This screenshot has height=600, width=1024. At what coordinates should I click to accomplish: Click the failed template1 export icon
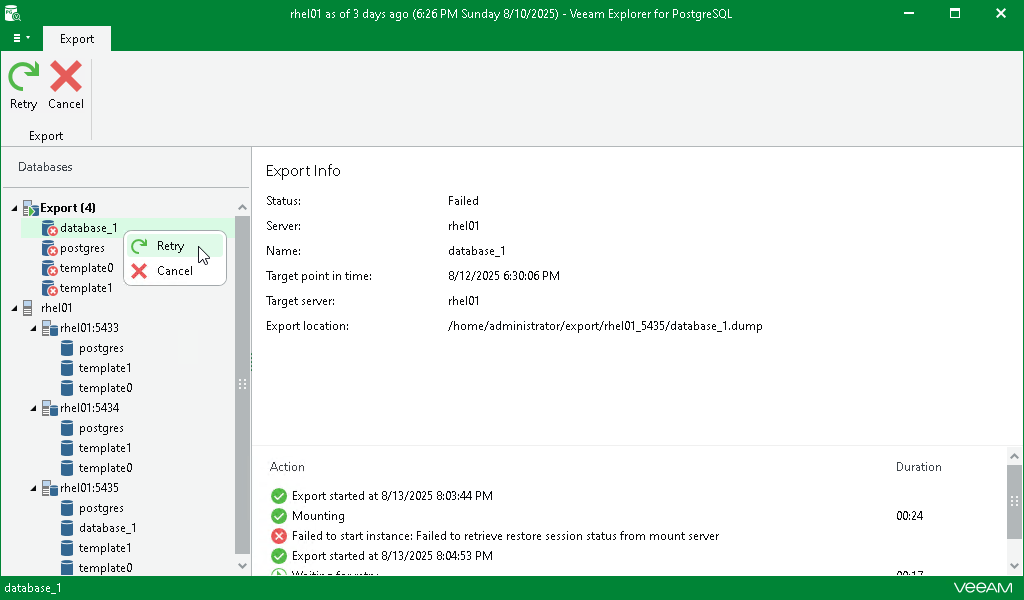(50, 288)
